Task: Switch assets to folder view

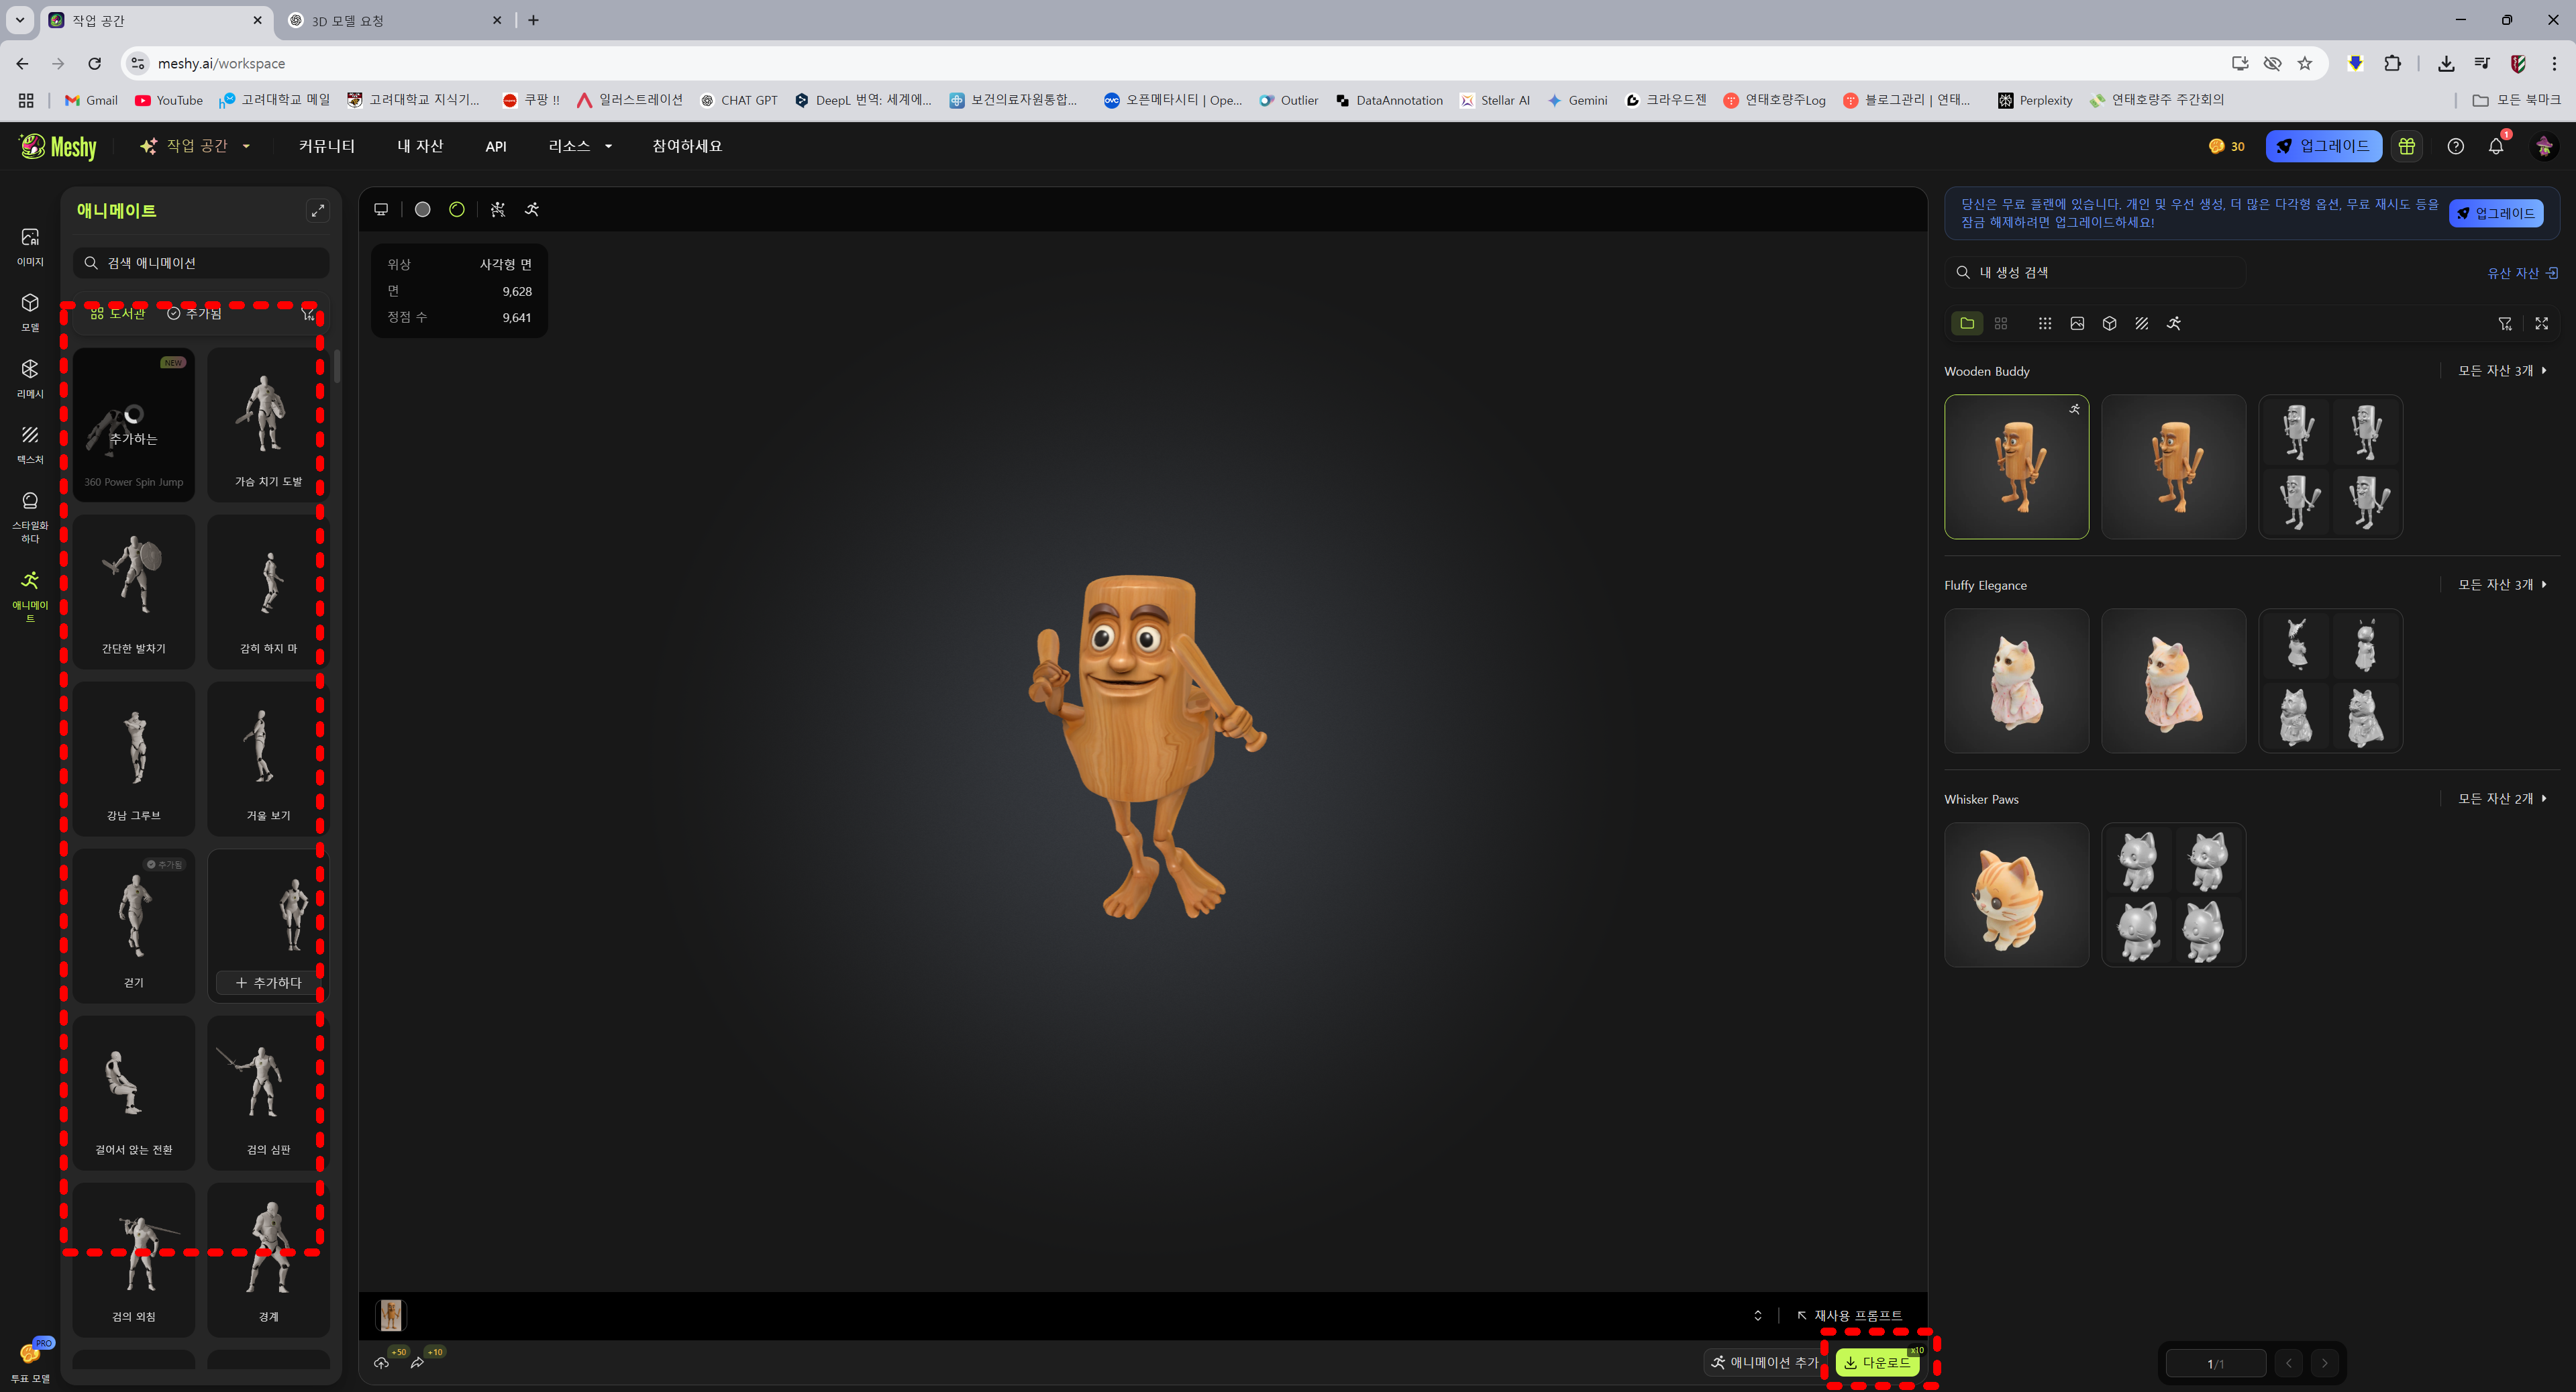Action: click(1967, 323)
